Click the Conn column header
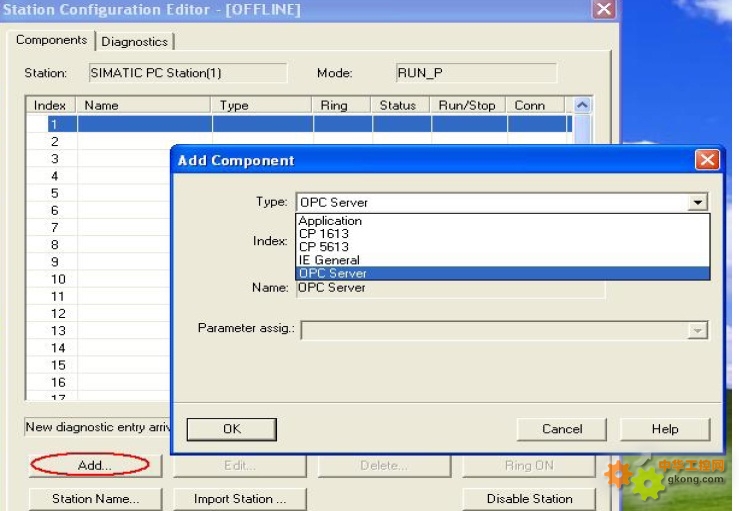This screenshot has height=511, width=739. pos(535,105)
